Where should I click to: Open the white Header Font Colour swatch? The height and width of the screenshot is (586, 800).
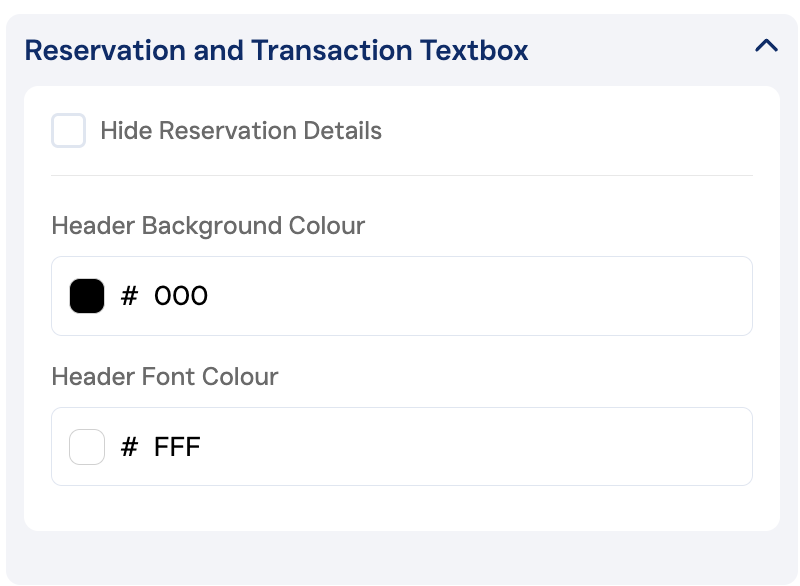[x=87, y=447]
